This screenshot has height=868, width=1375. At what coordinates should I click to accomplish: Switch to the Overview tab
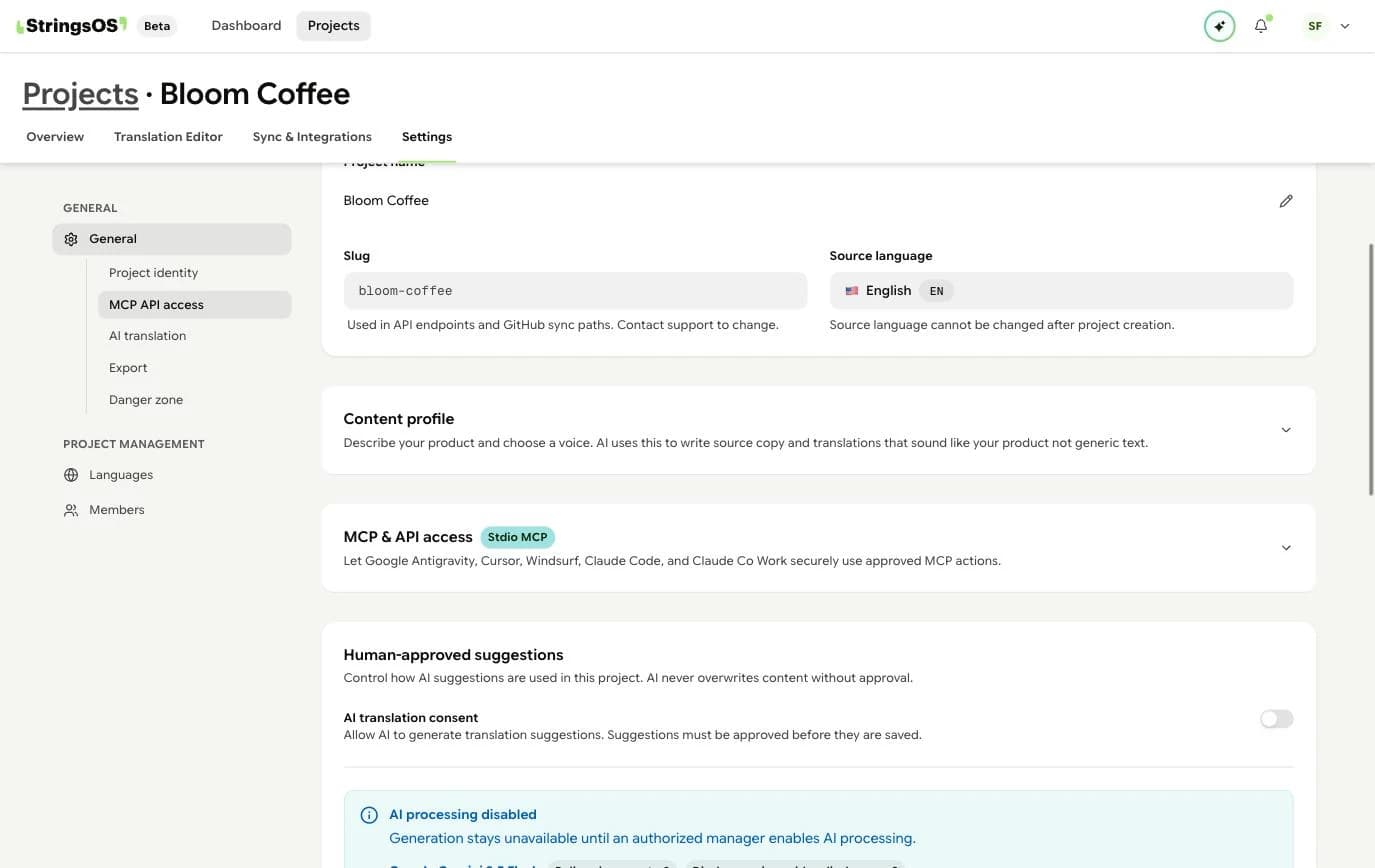pos(55,137)
